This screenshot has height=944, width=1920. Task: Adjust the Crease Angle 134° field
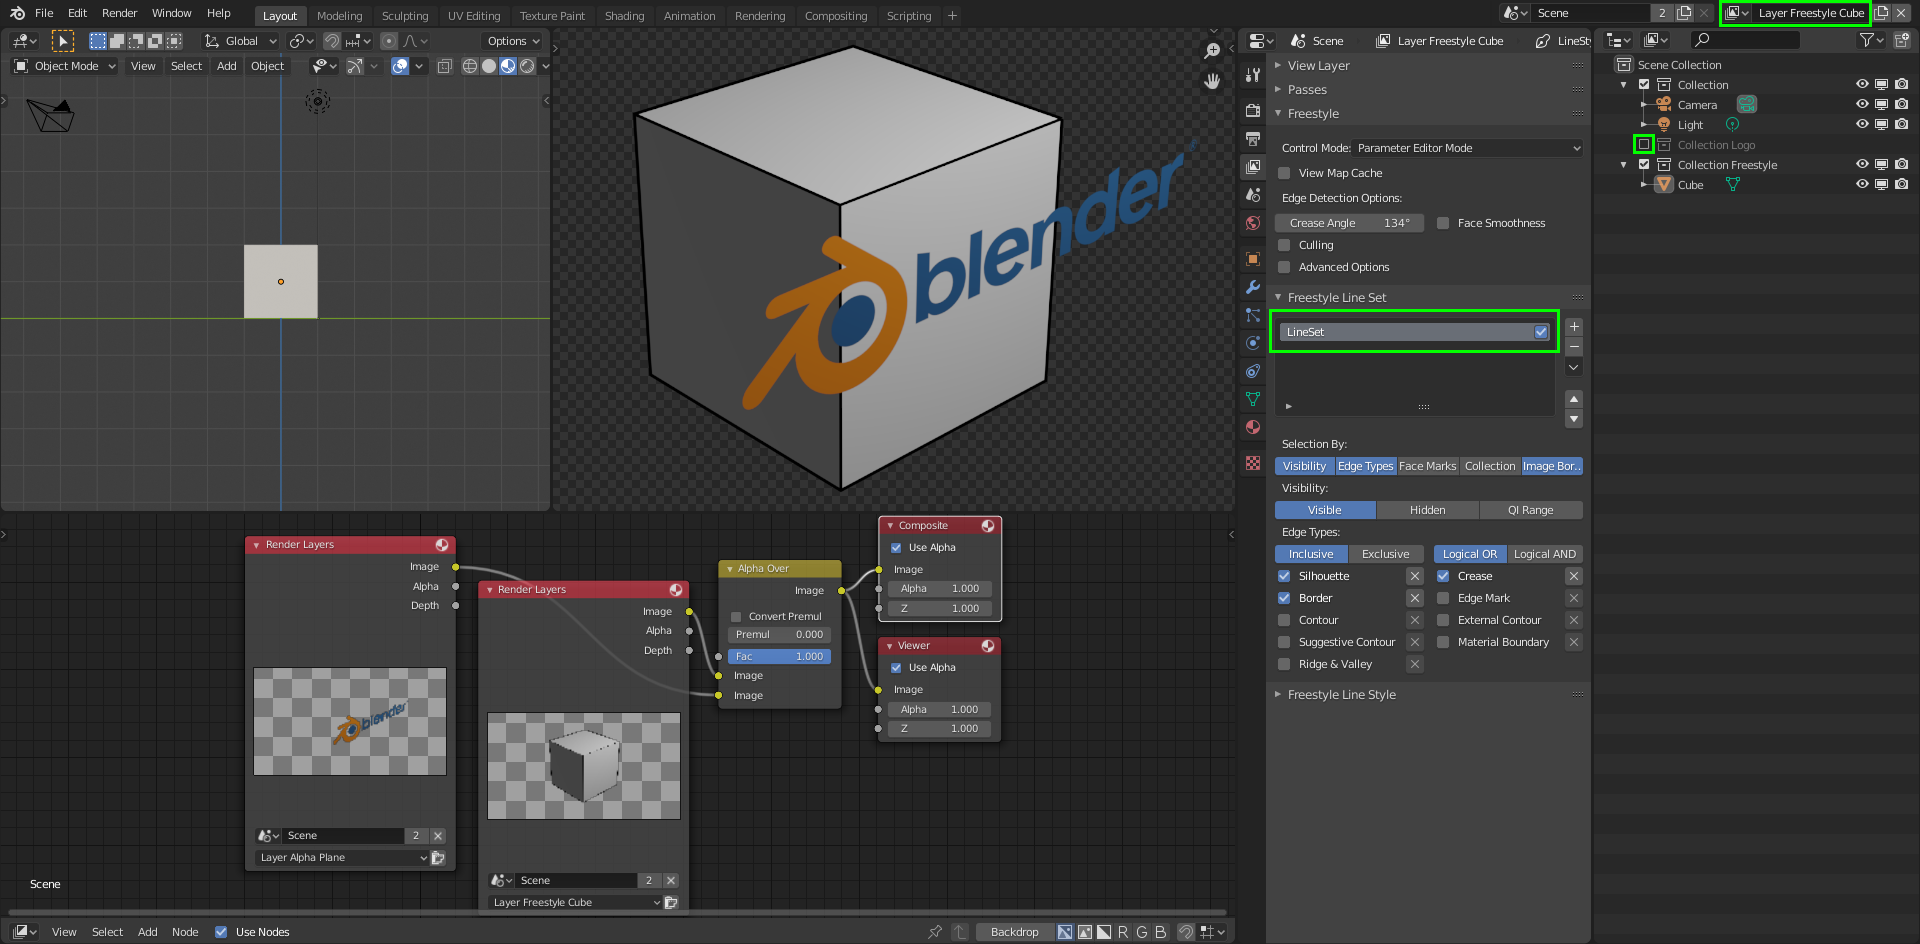[1349, 223]
